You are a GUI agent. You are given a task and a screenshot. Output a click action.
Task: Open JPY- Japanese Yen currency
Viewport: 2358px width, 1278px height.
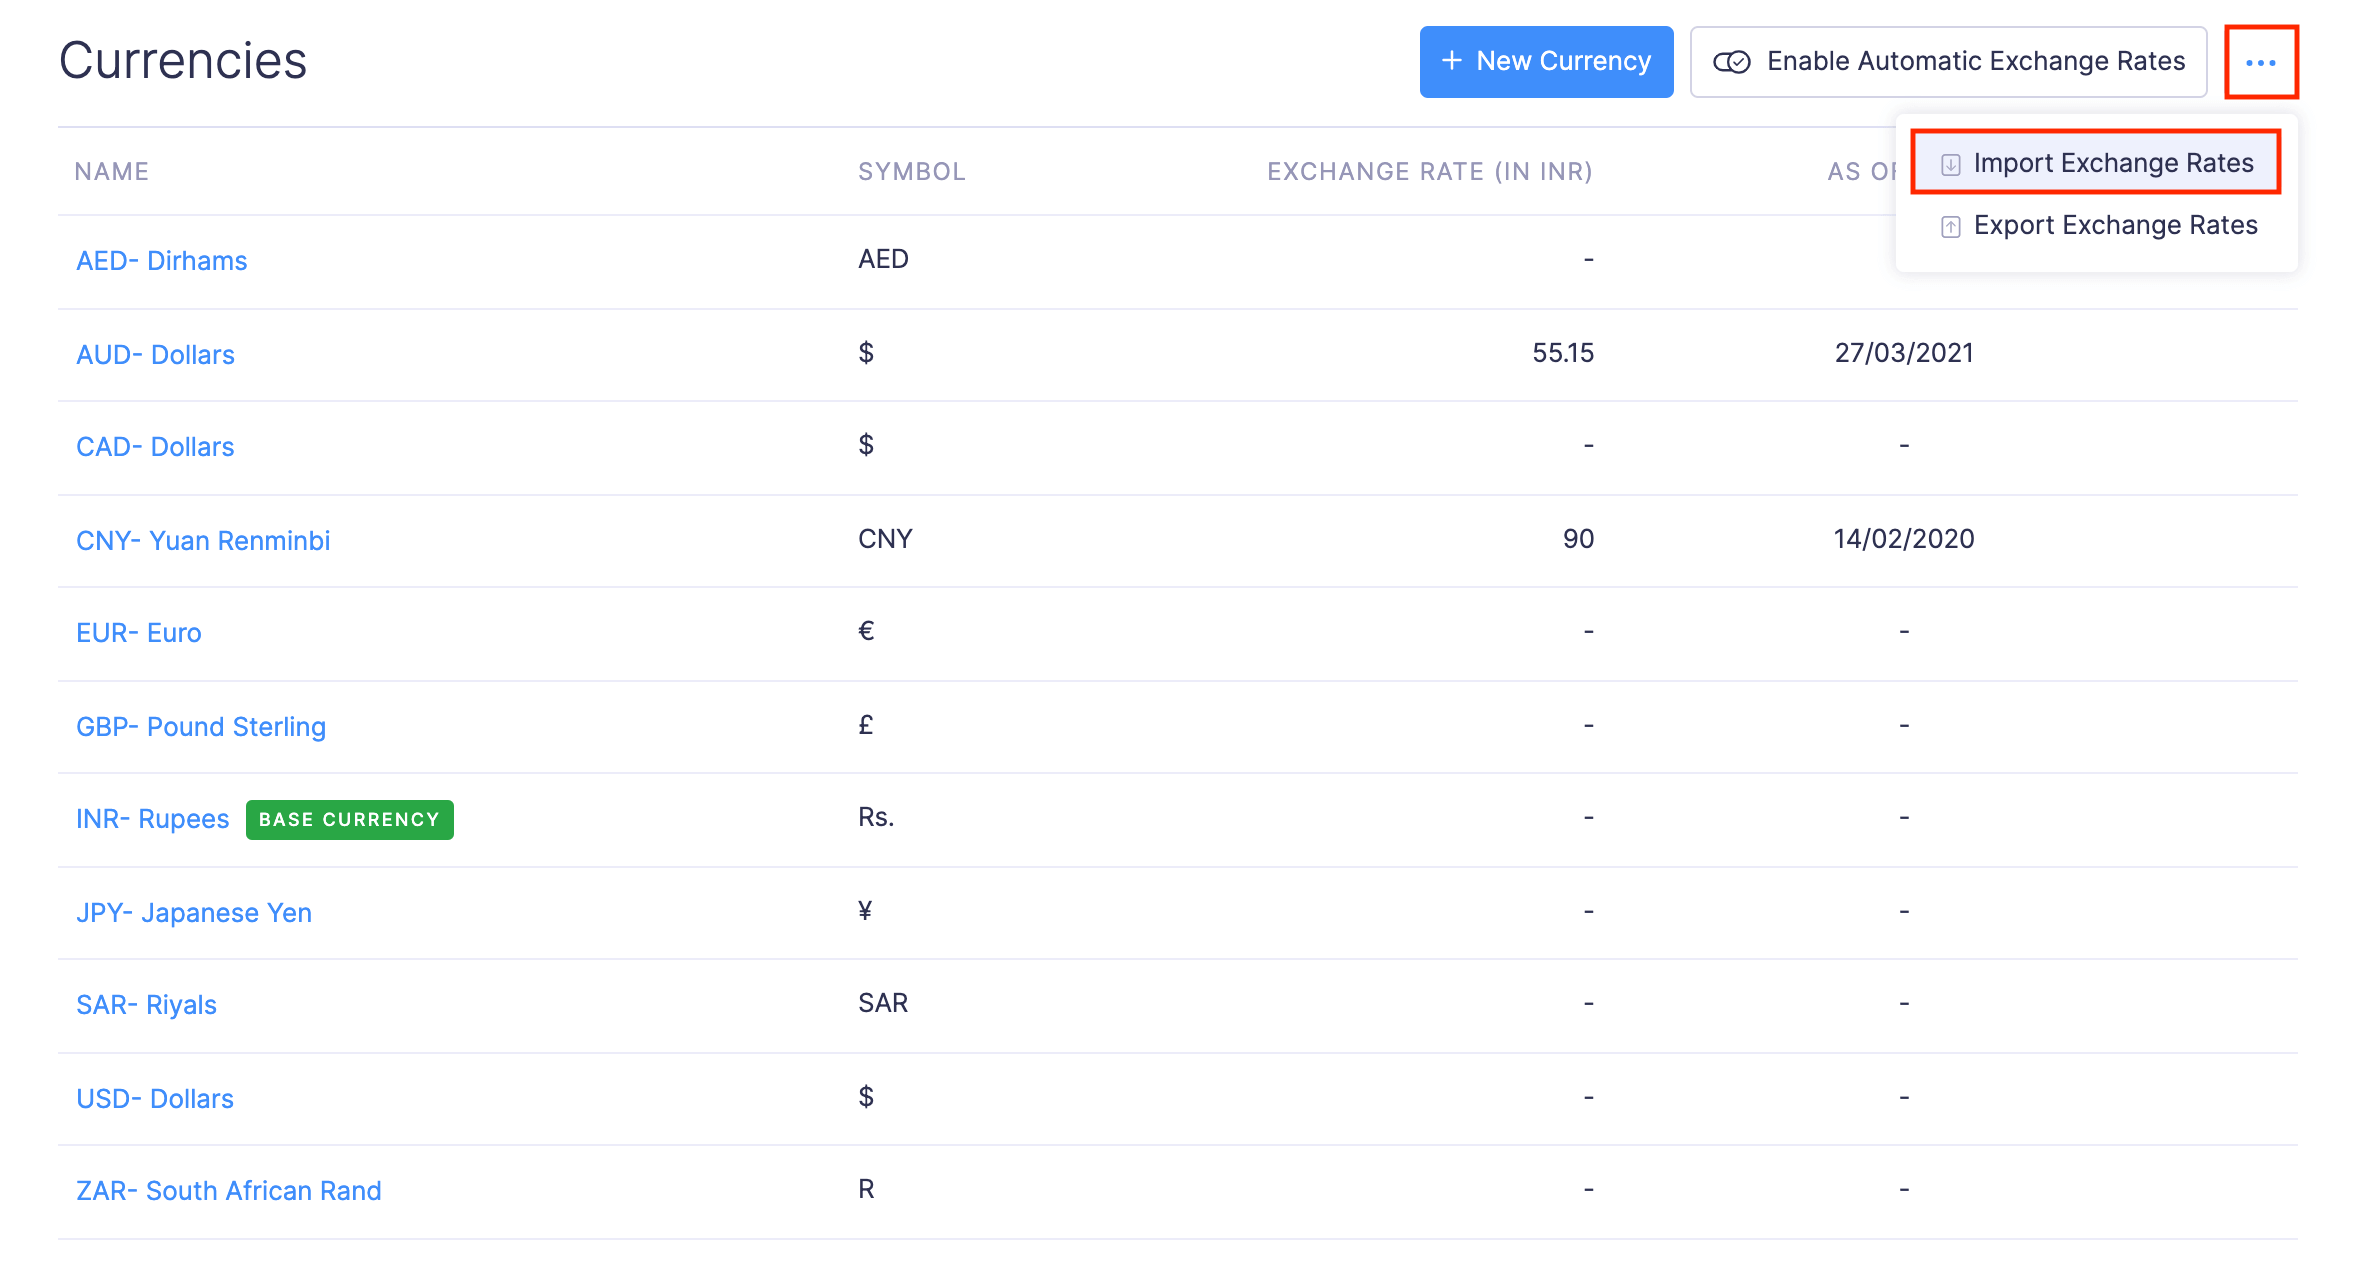(194, 913)
